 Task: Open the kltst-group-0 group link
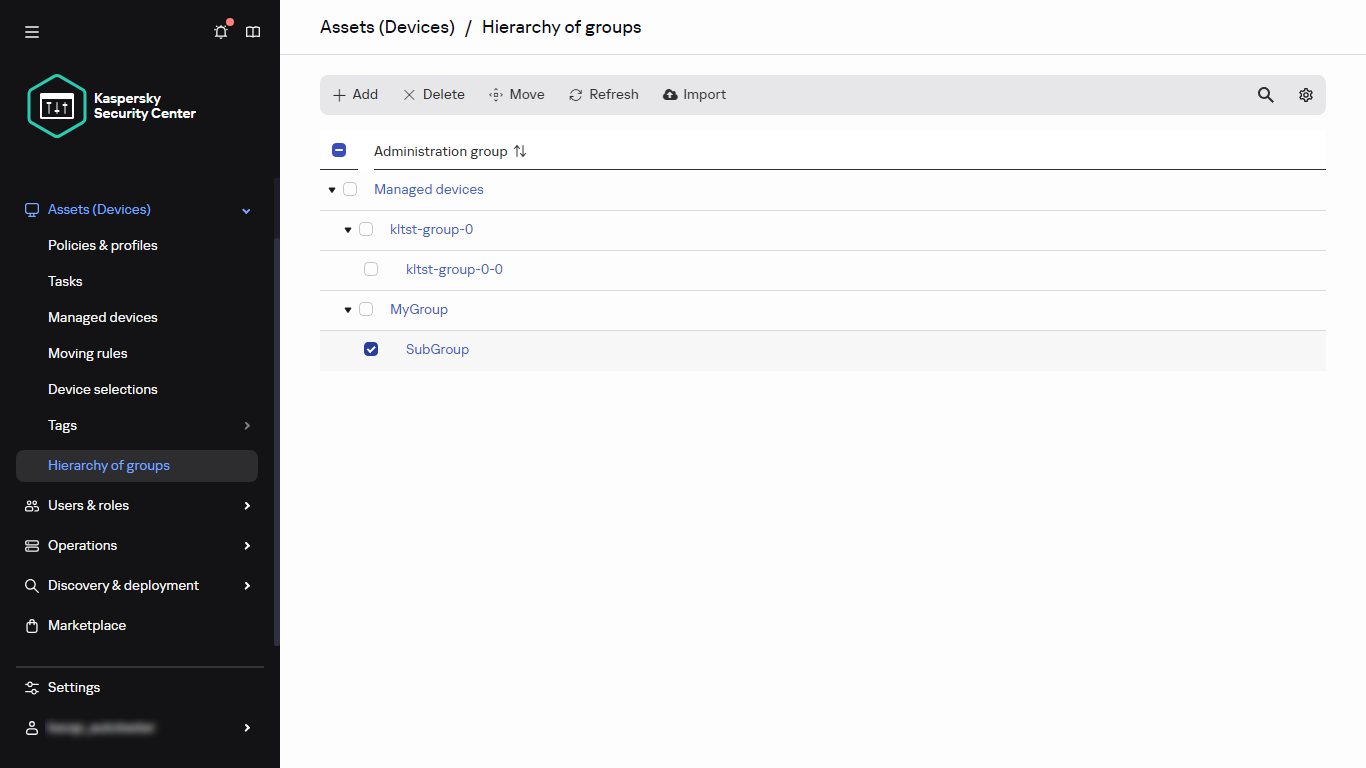click(x=431, y=229)
